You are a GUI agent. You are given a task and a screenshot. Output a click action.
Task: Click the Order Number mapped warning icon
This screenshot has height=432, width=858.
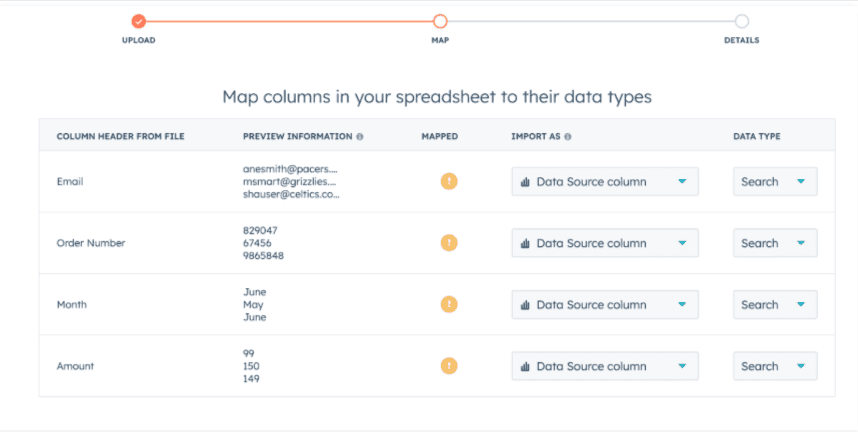(x=449, y=243)
